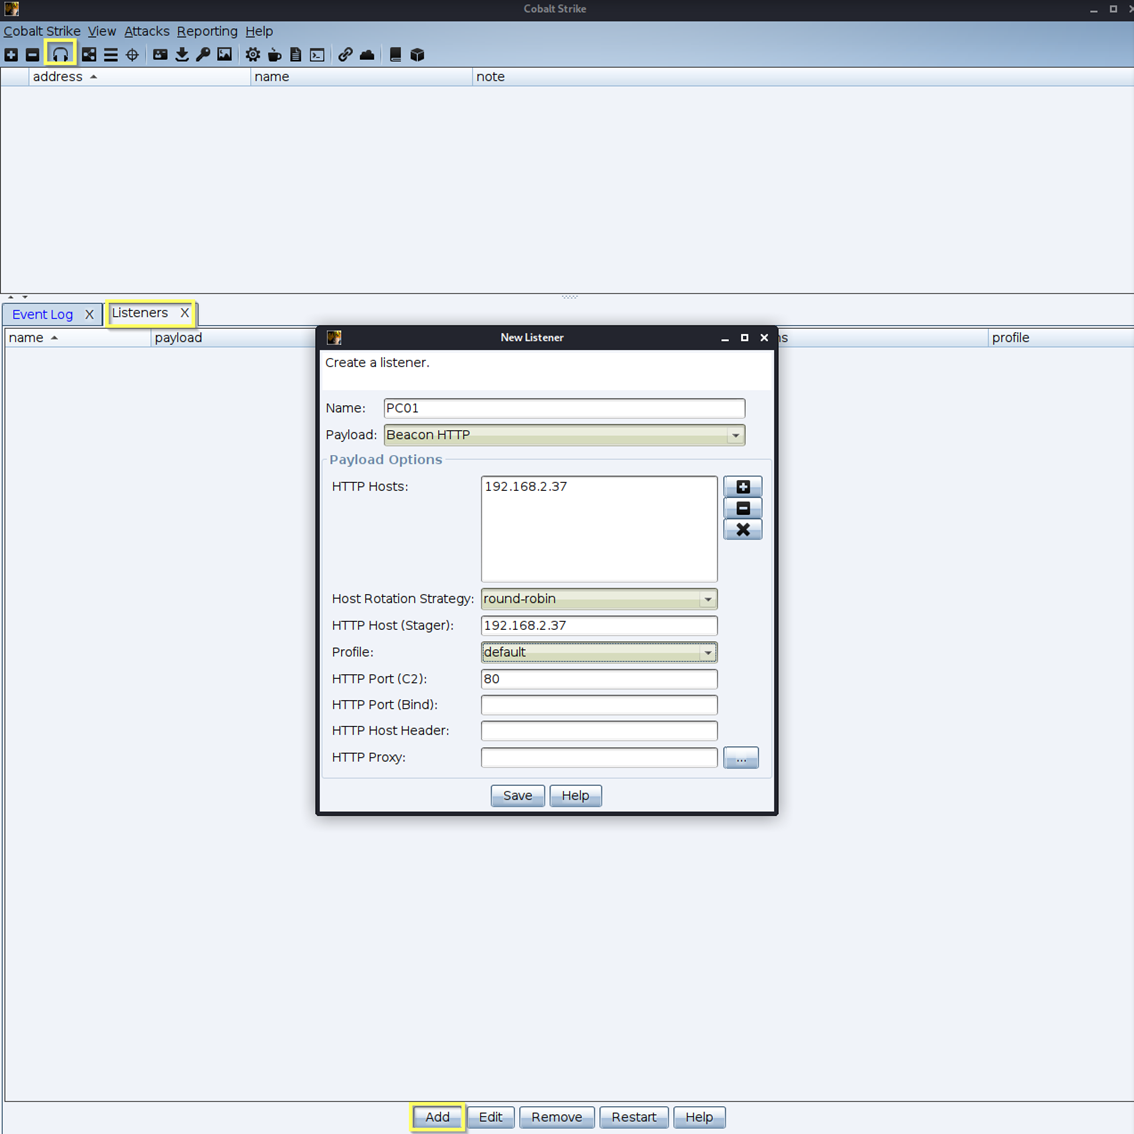Open the Reporting menu
The width and height of the screenshot is (1134, 1134).
pos(207,31)
